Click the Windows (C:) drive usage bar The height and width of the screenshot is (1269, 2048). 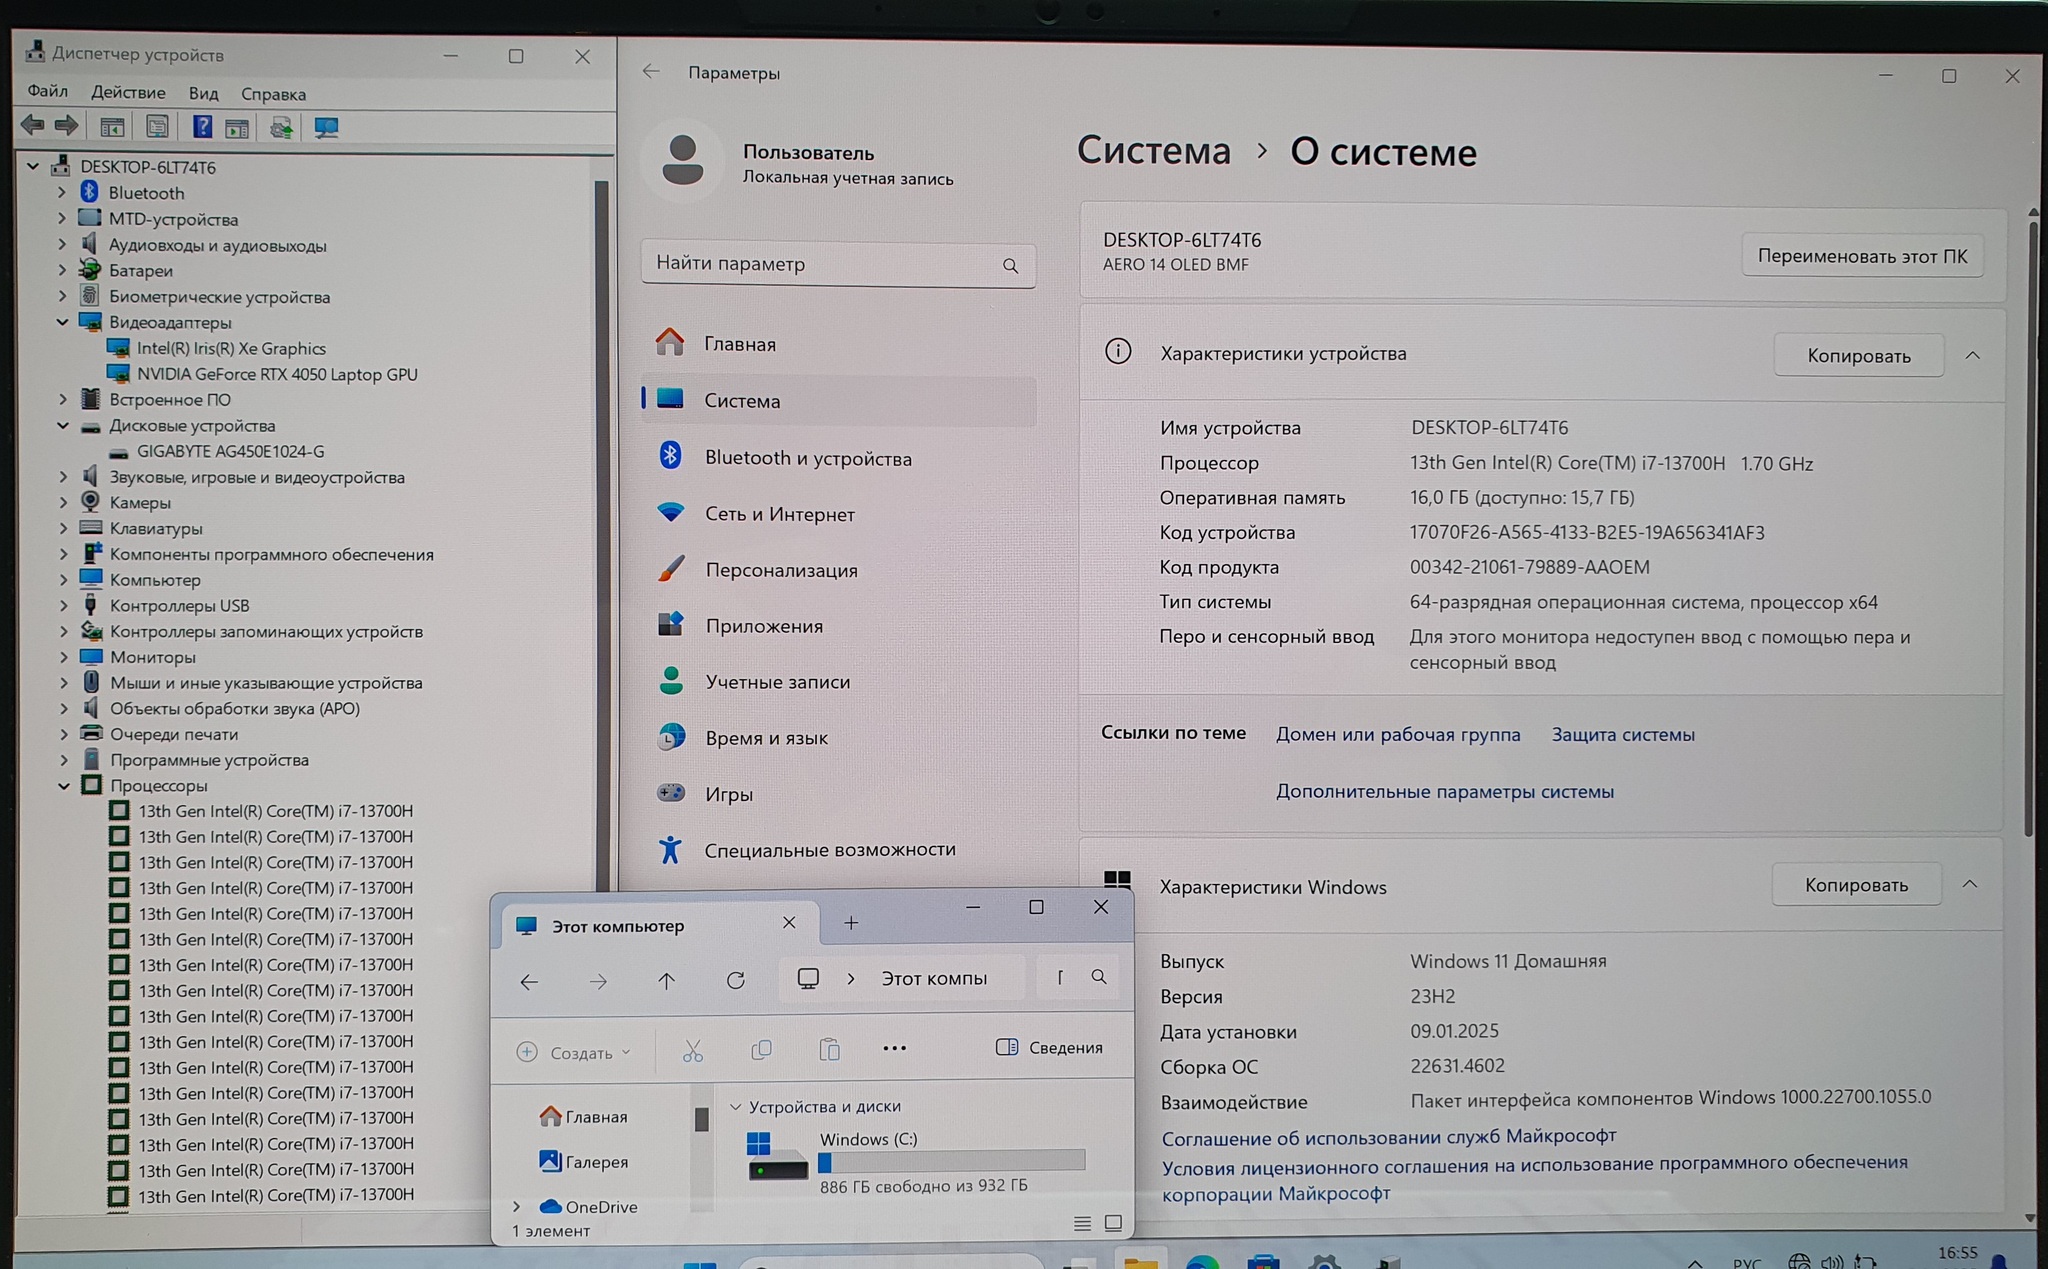[951, 1161]
